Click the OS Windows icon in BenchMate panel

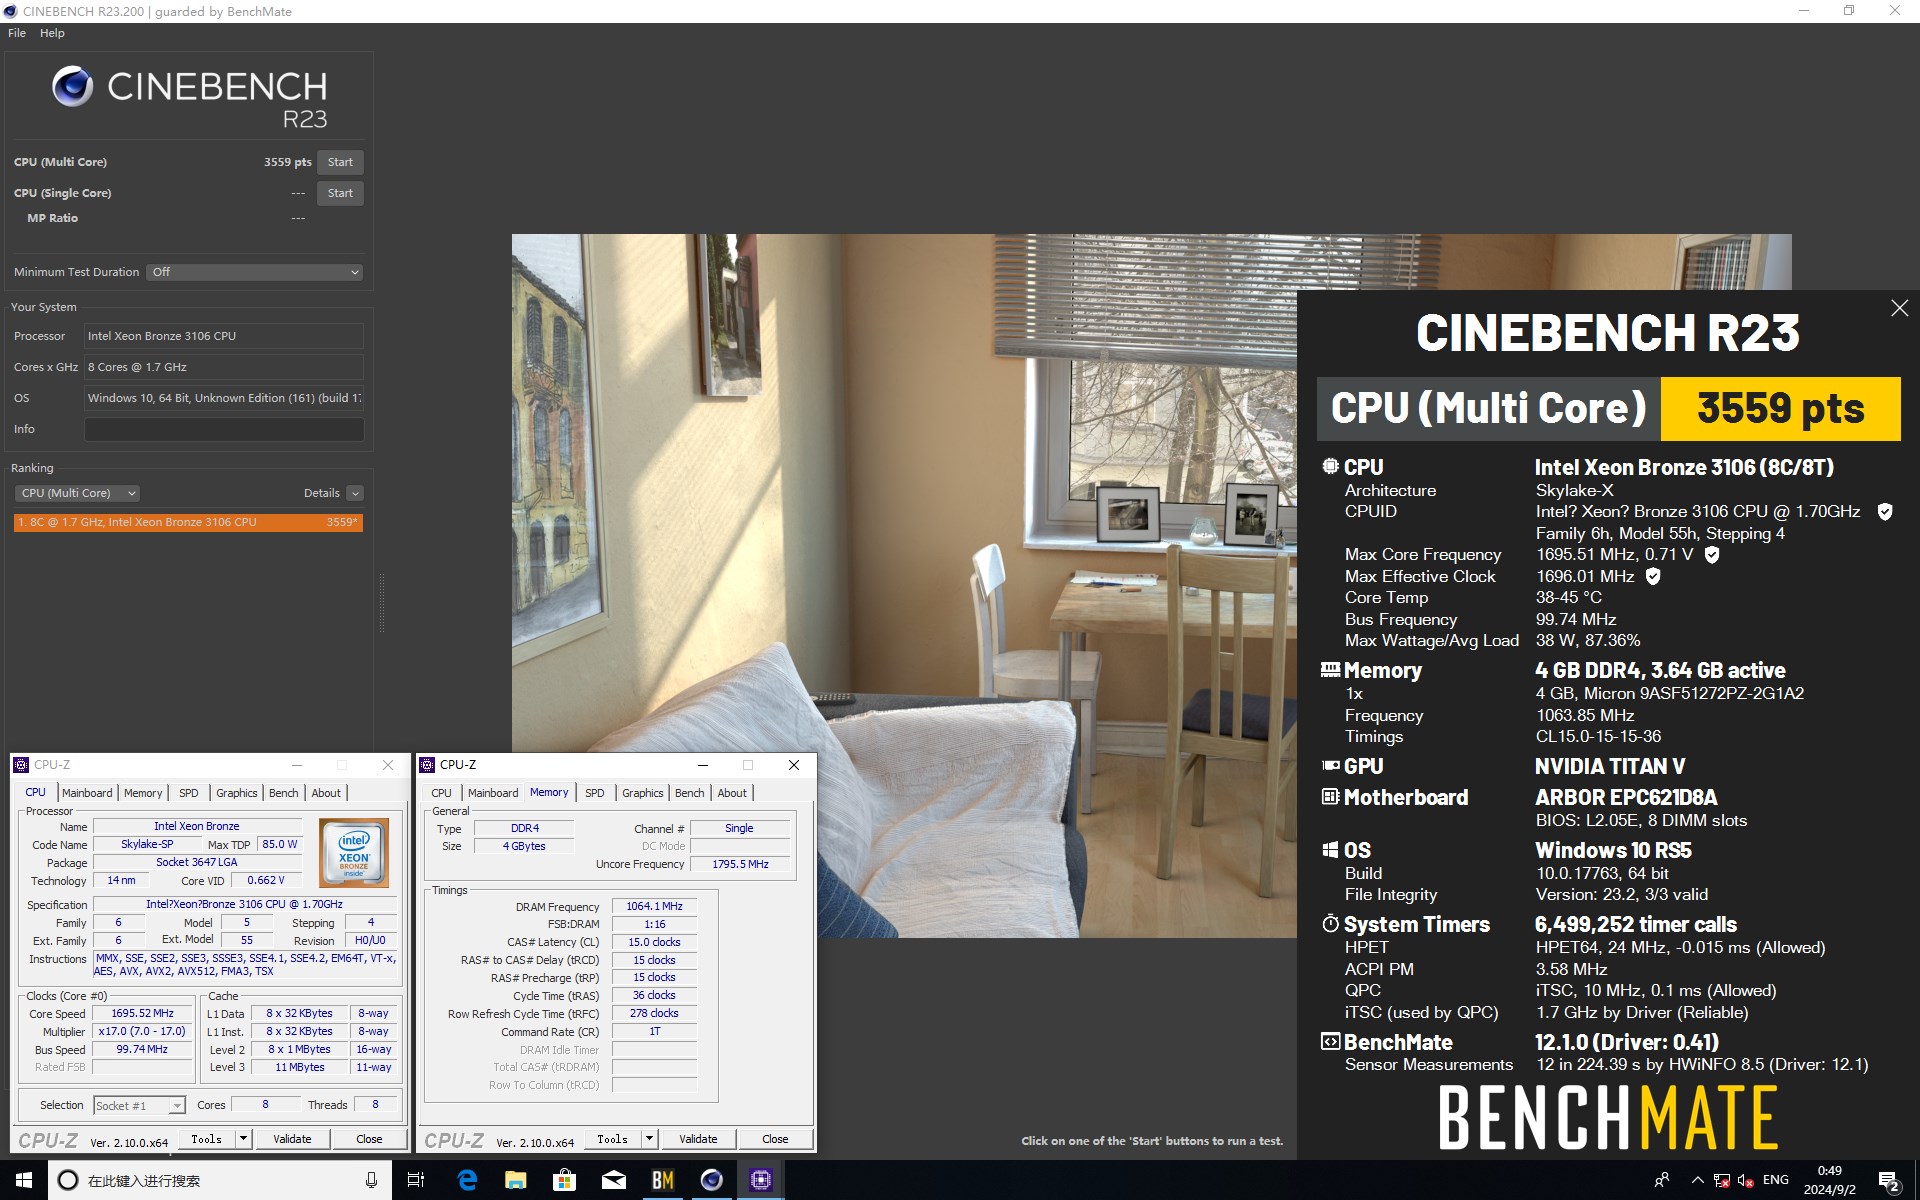point(1330,850)
